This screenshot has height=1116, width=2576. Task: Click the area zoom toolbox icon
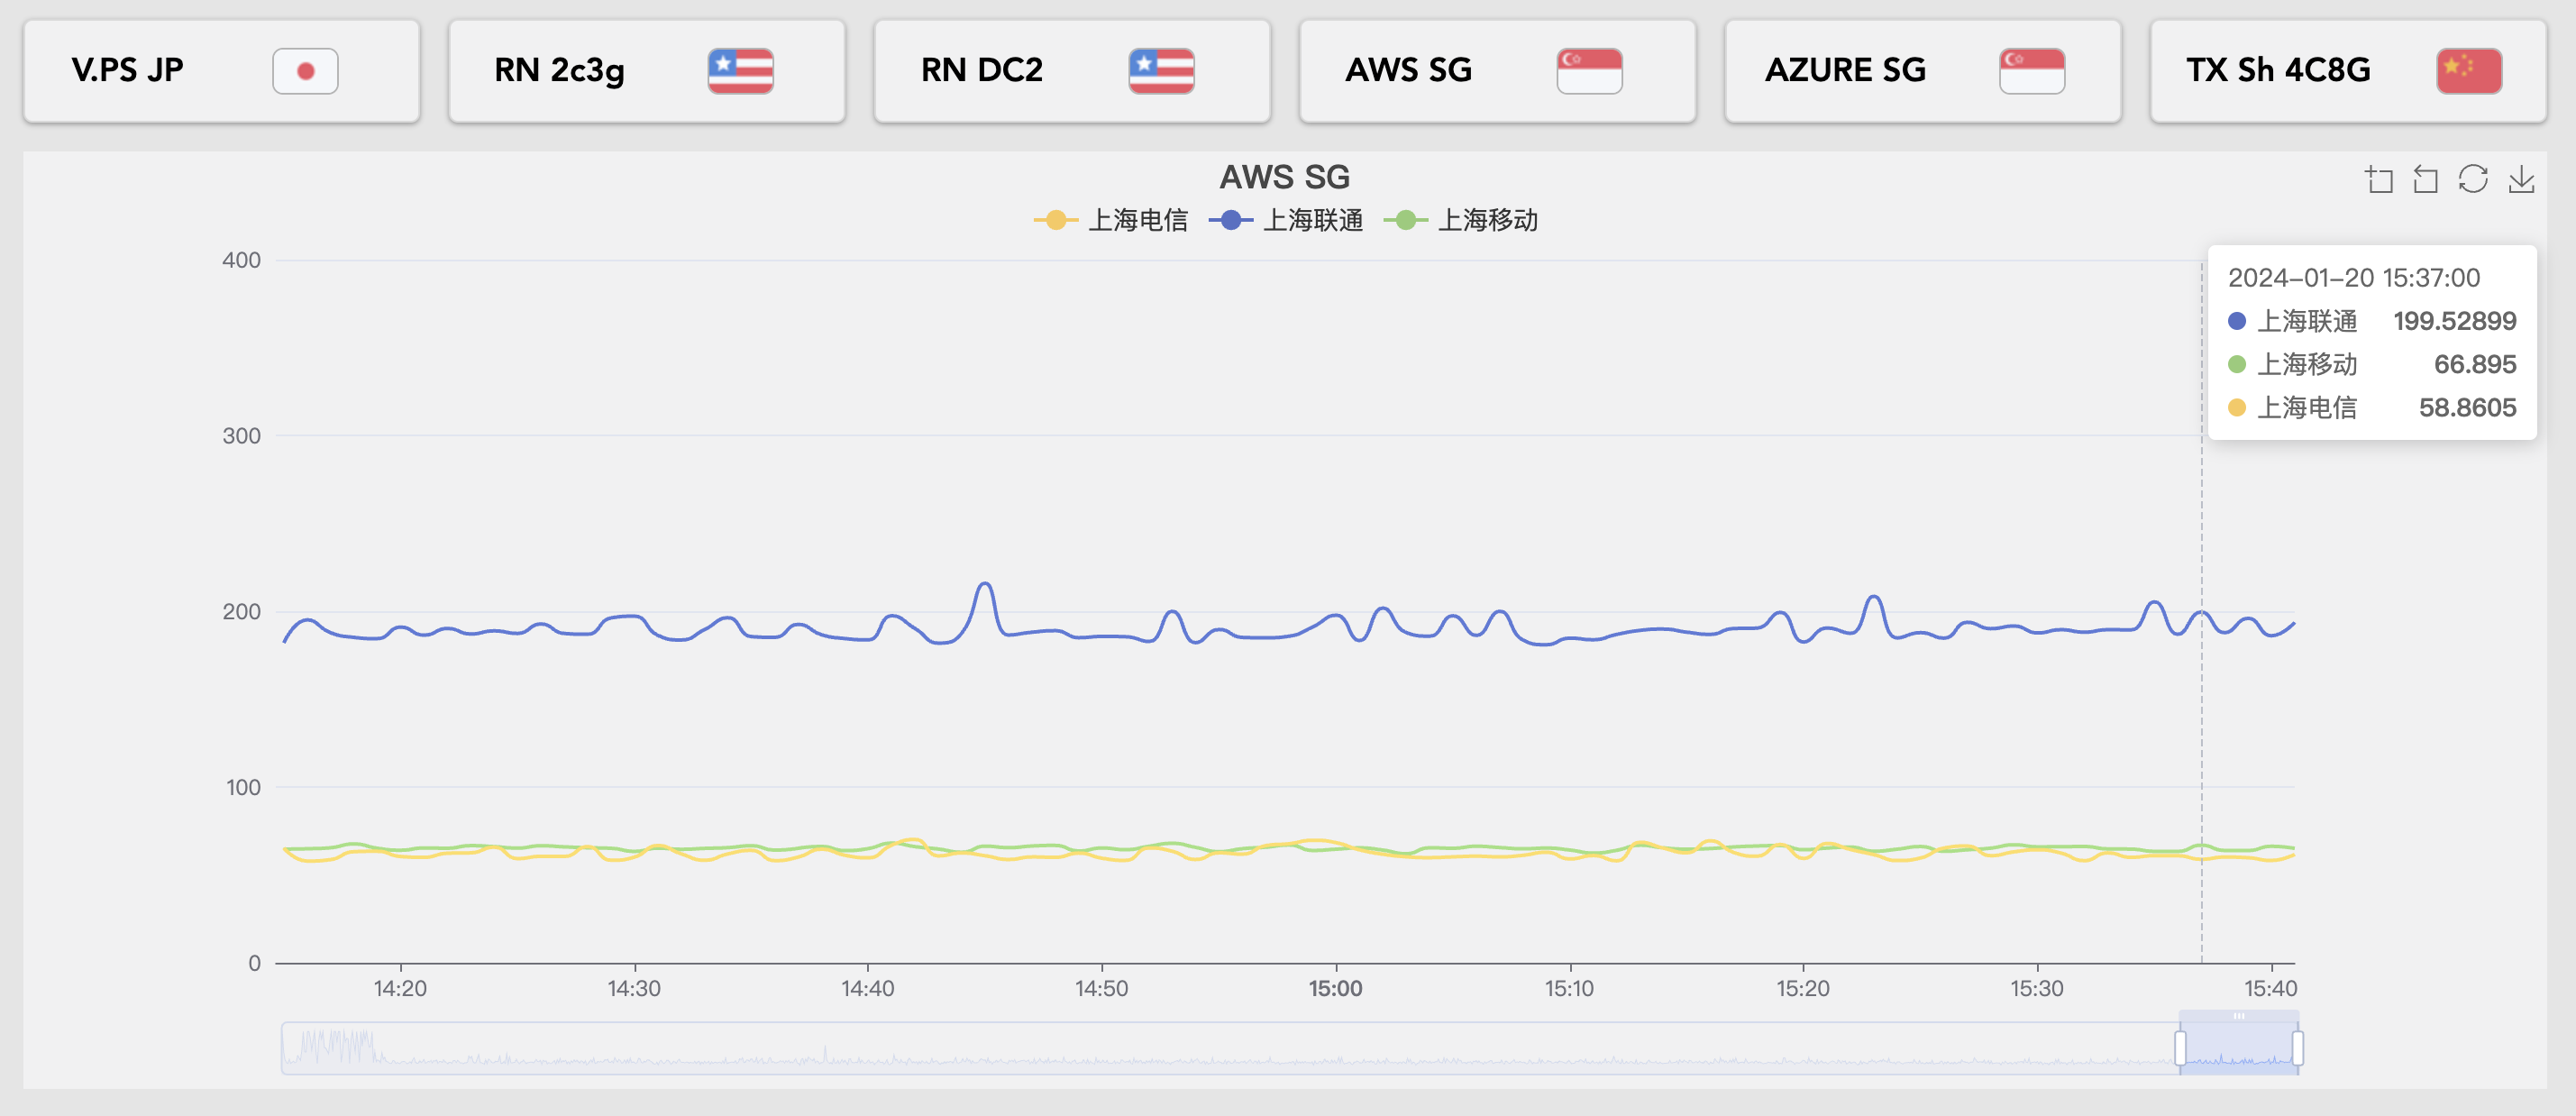click(2379, 180)
